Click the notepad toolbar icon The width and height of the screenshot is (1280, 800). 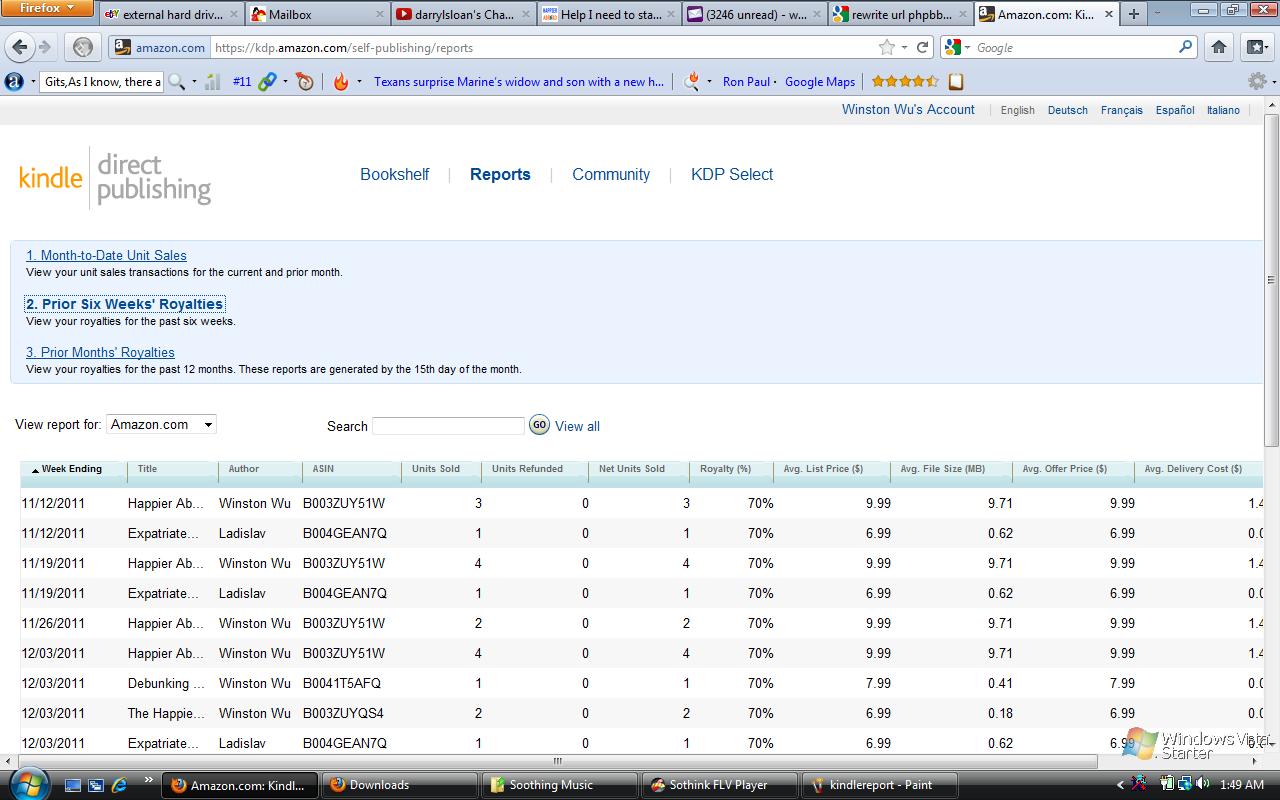tap(956, 82)
